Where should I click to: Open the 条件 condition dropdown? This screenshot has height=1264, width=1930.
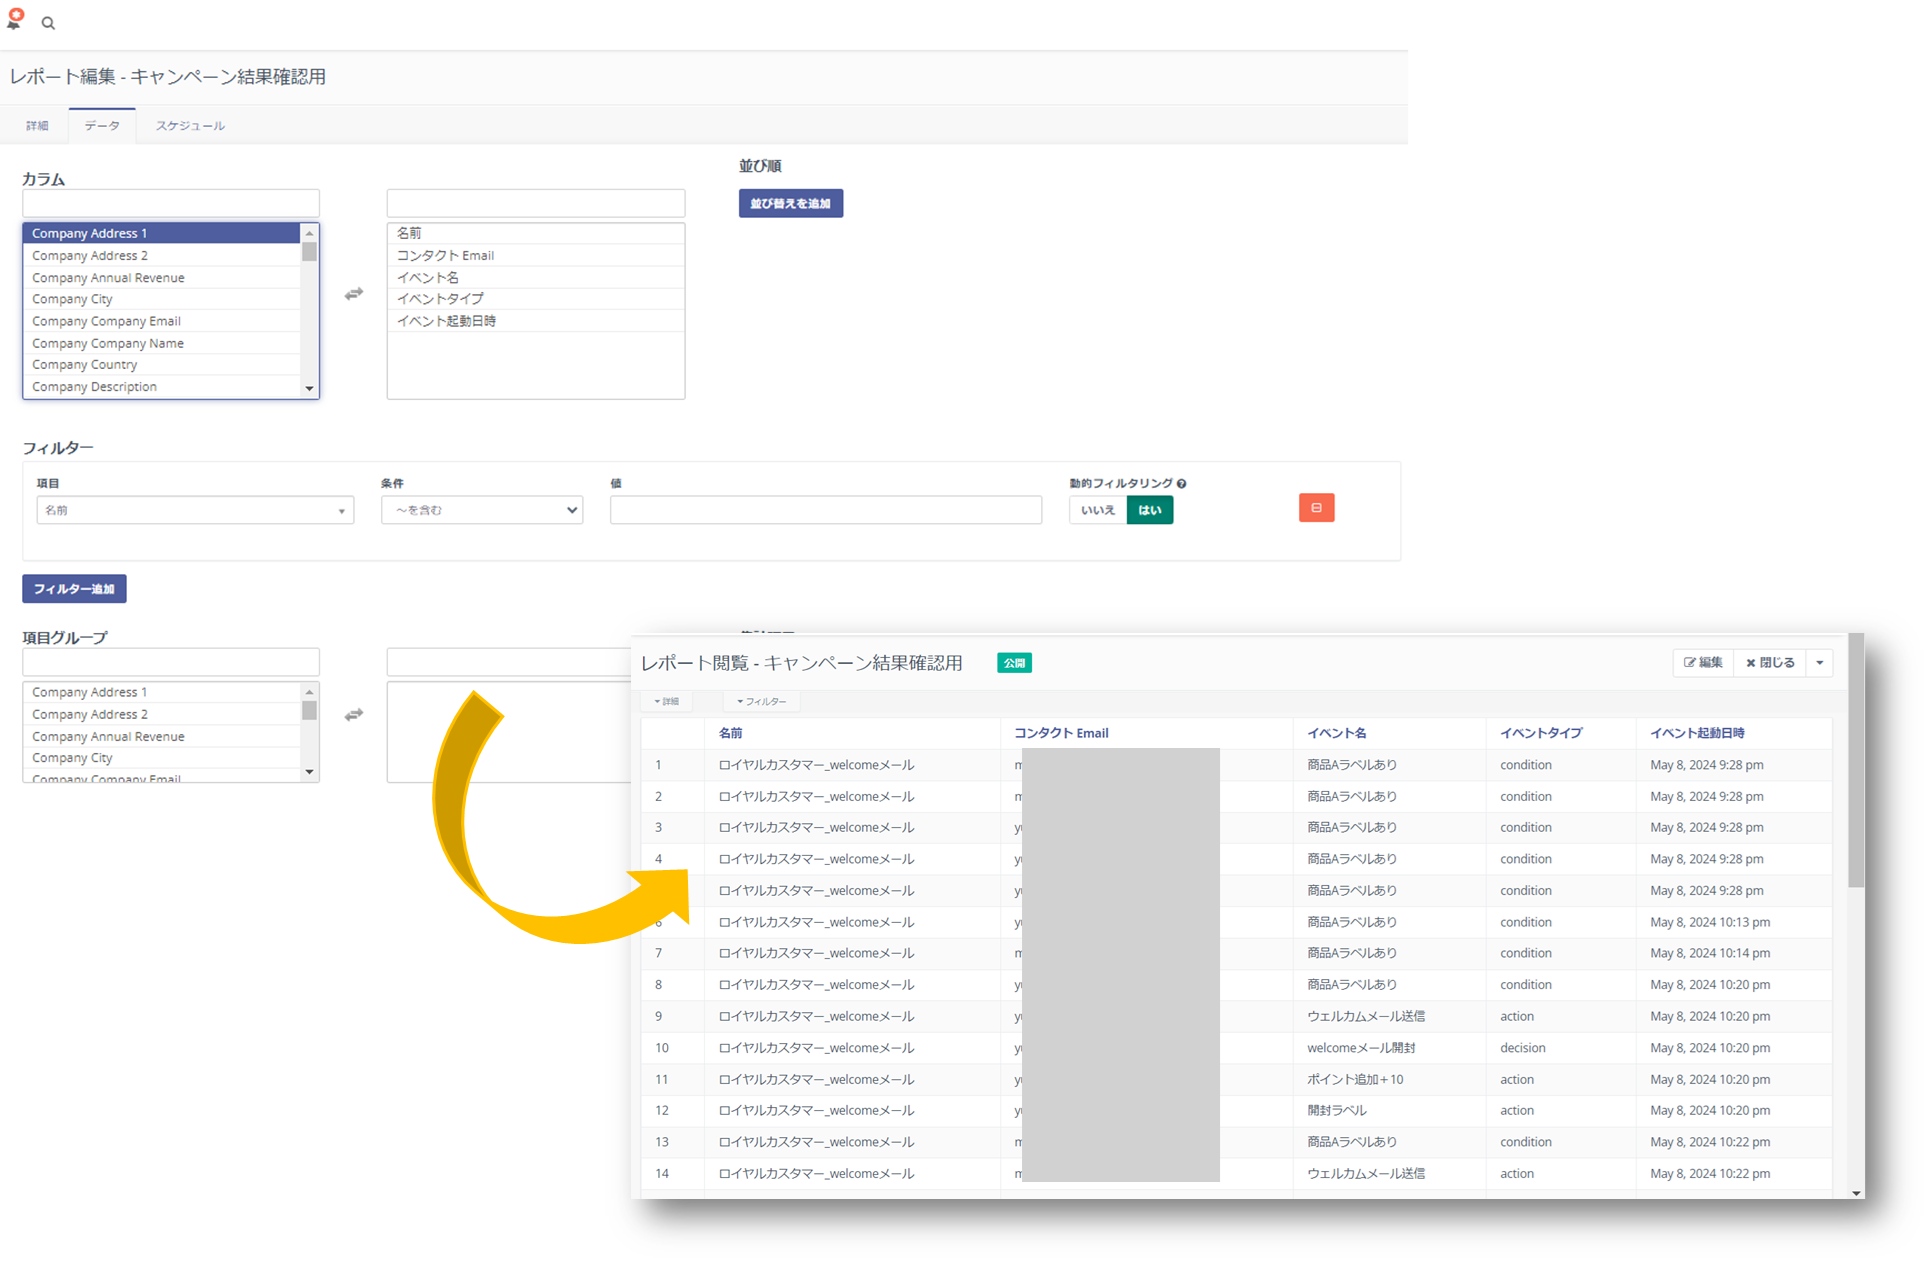[x=482, y=510]
